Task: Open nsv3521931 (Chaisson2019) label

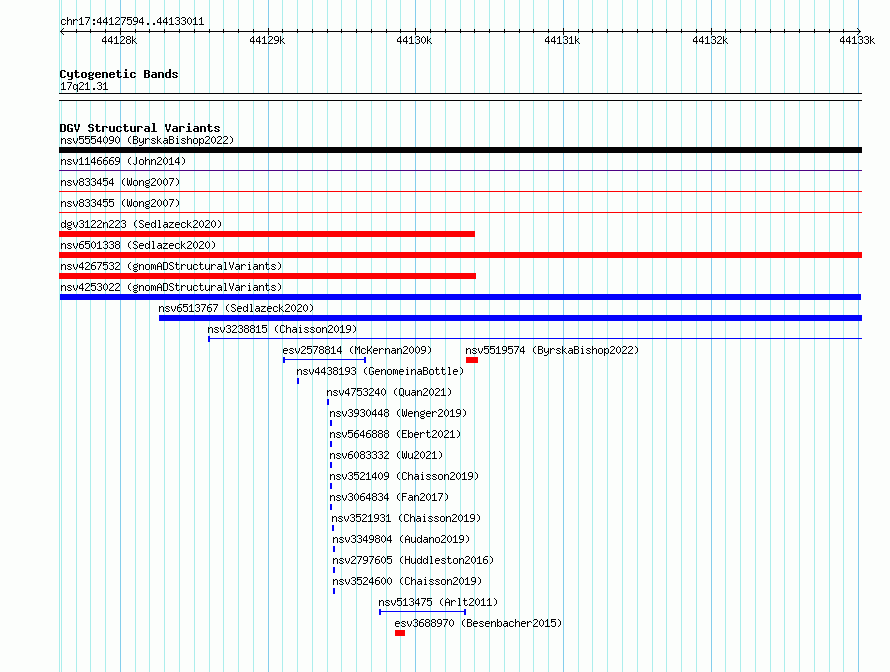Action: tap(406, 518)
